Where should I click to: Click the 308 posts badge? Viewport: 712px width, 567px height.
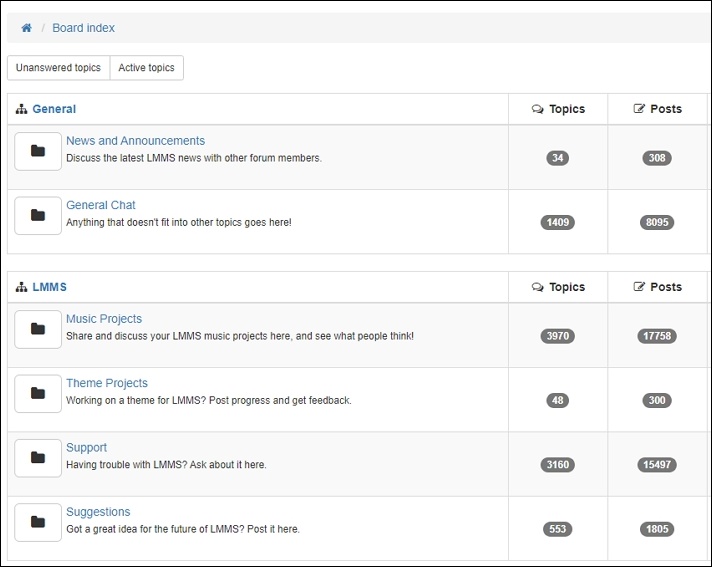point(657,158)
